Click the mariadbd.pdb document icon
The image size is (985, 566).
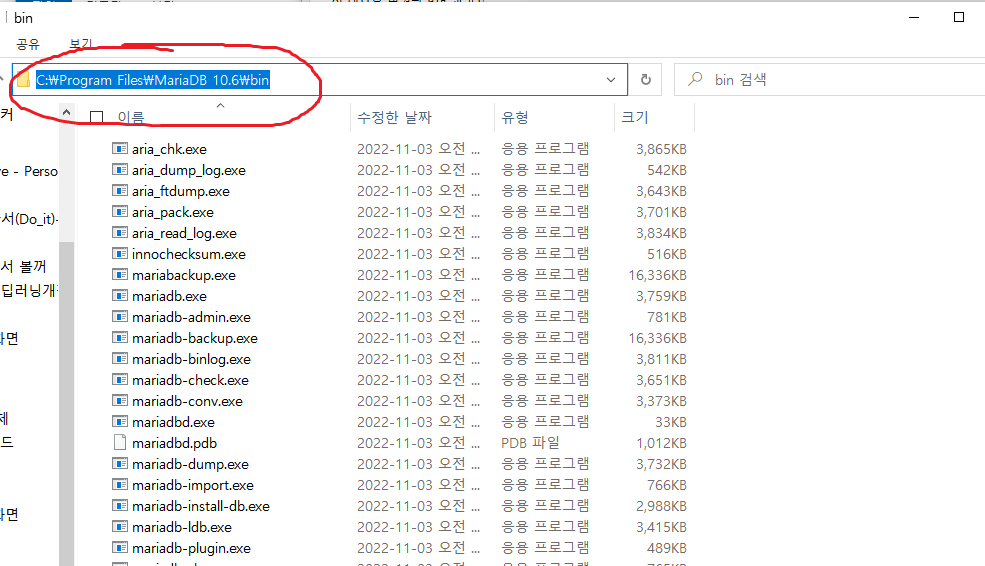[120, 443]
